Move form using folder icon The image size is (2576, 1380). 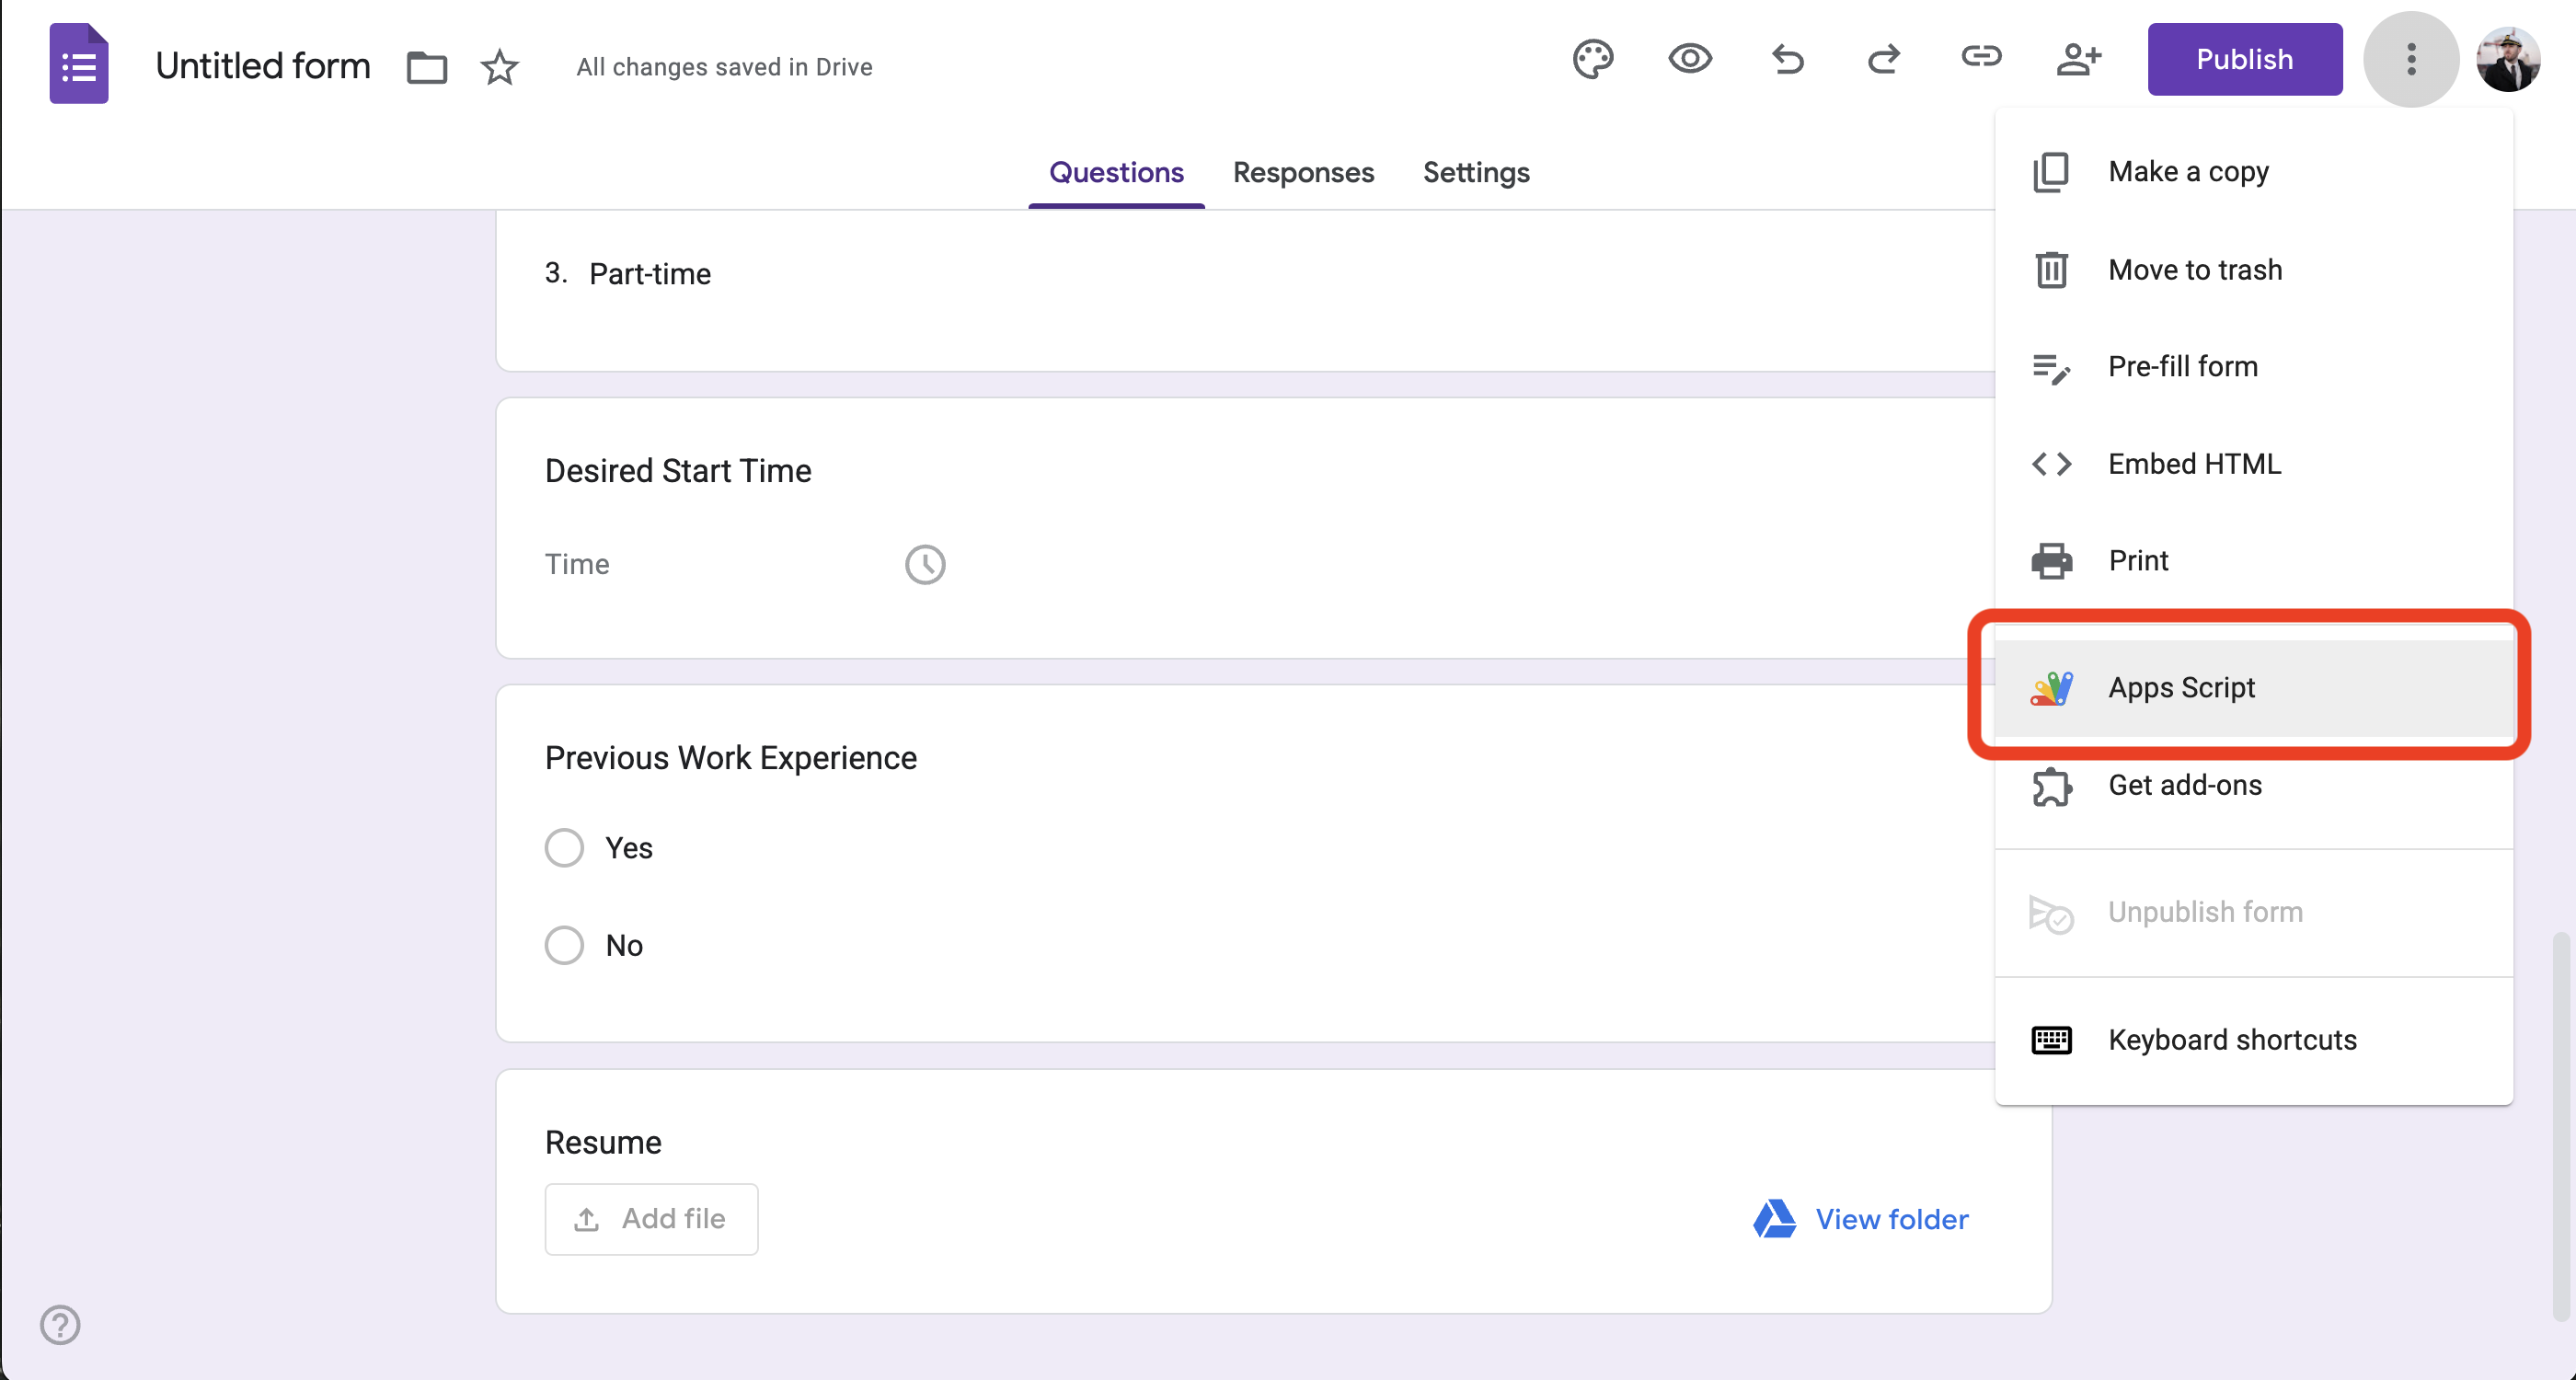(x=427, y=67)
